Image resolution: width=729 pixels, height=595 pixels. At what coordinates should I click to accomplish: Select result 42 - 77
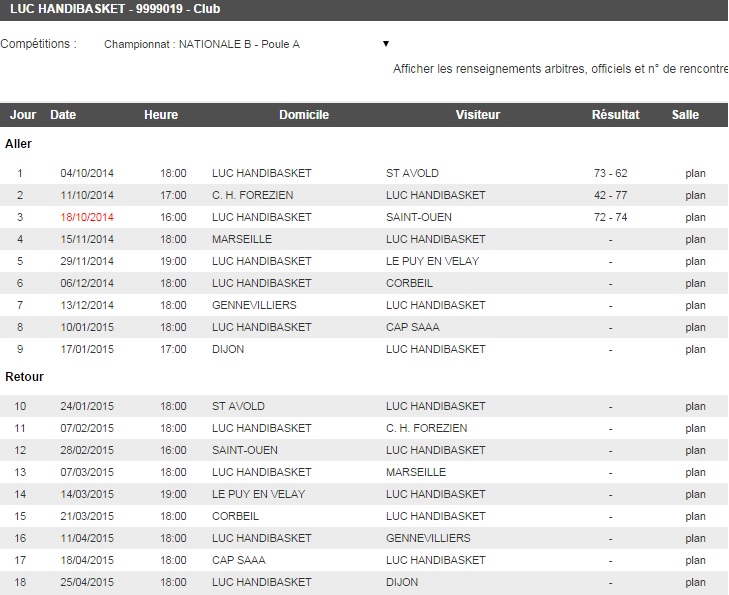tap(610, 195)
